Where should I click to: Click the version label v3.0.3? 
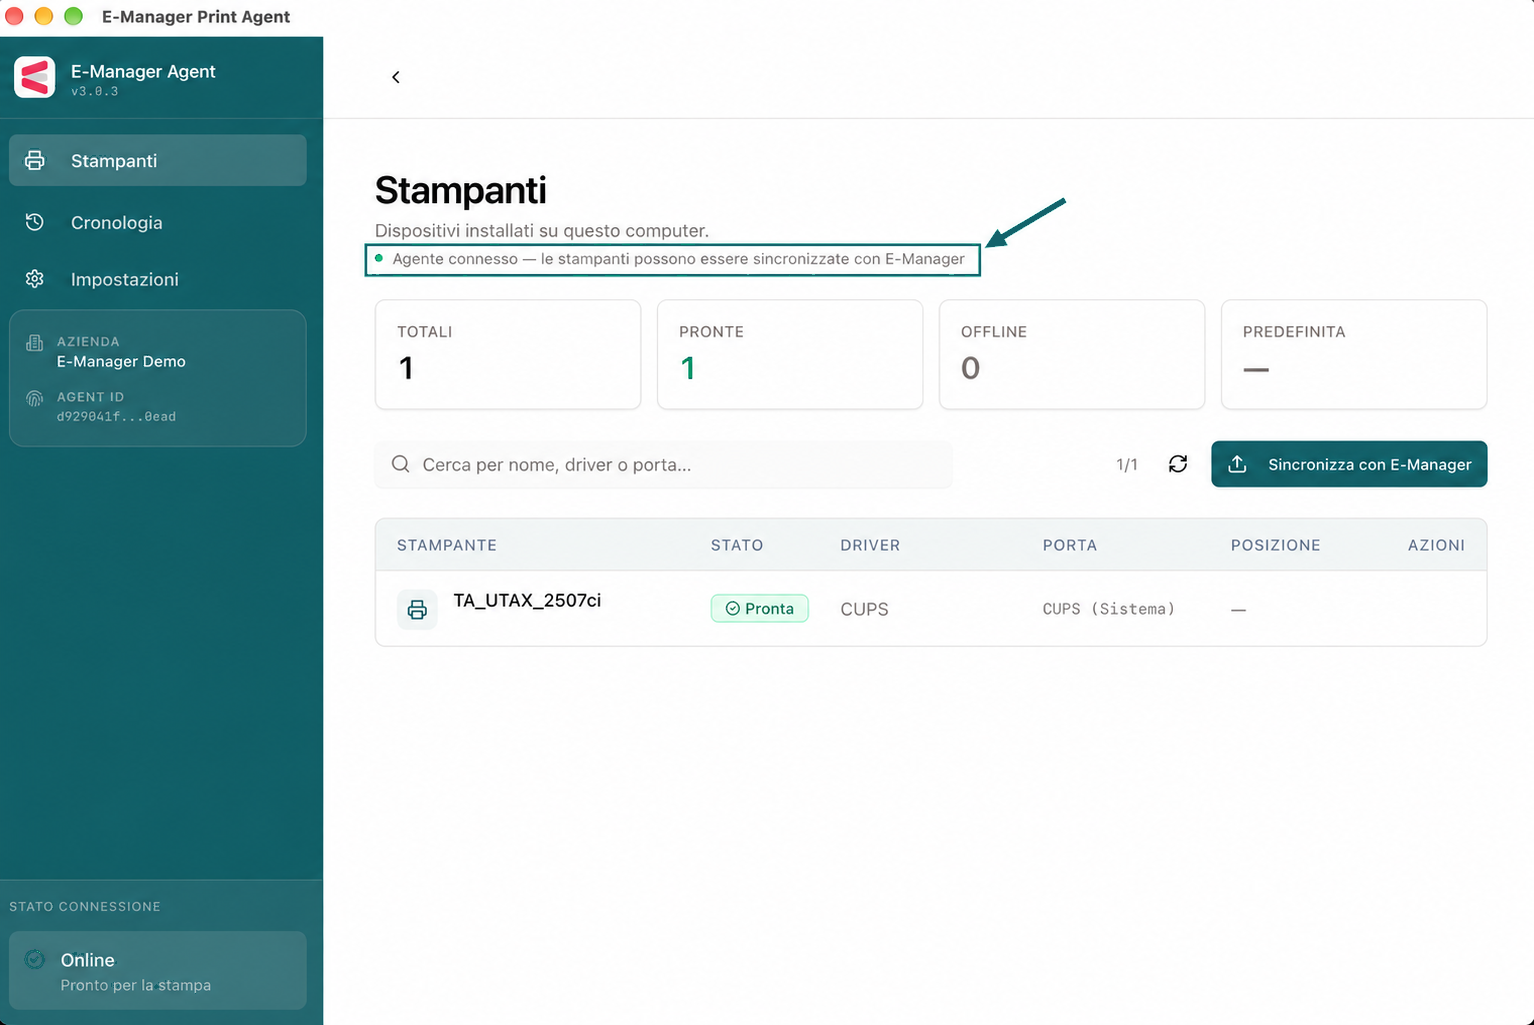tap(95, 91)
